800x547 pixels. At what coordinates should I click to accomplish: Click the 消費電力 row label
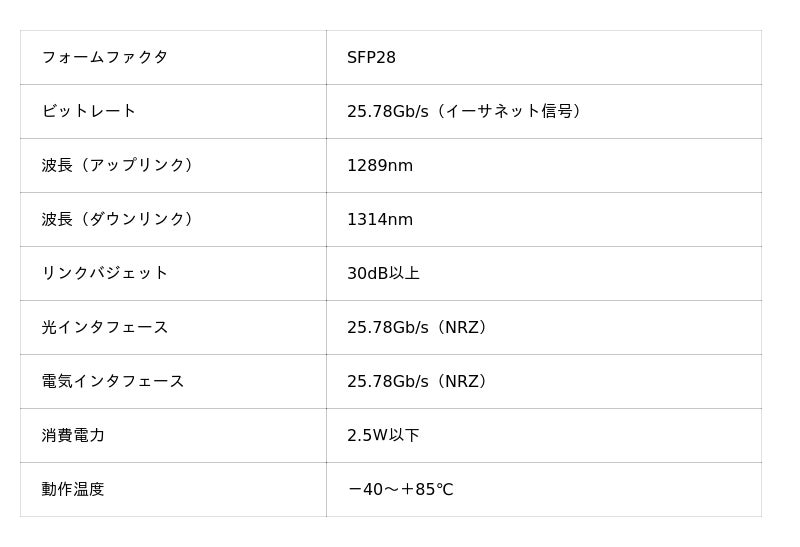(x=73, y=436)
